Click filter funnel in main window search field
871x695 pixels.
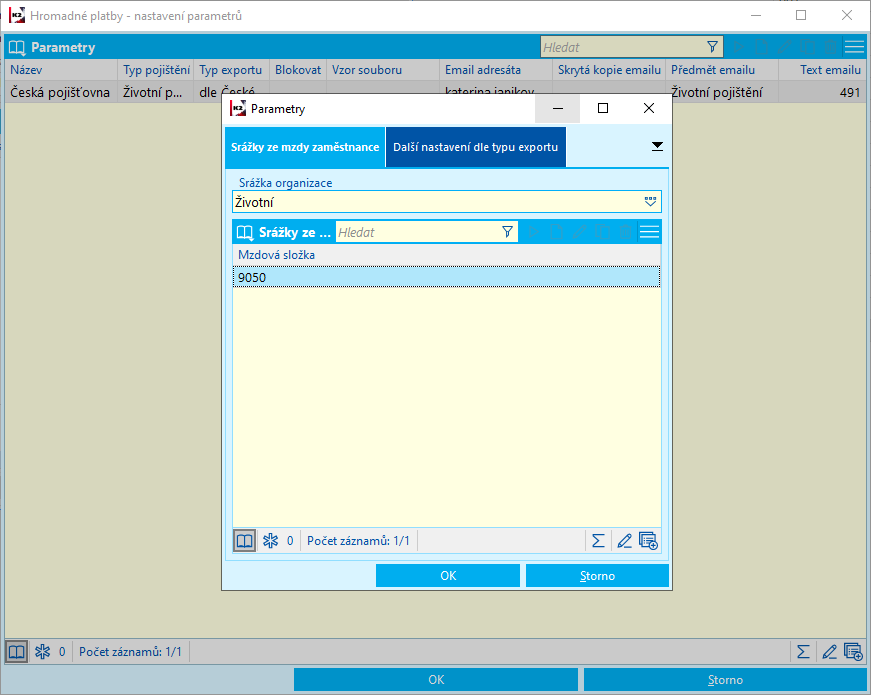[712, 47]
